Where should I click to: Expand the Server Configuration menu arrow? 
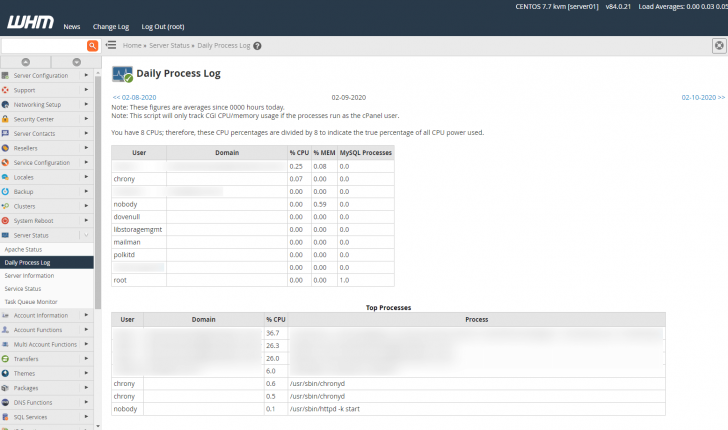86,76
